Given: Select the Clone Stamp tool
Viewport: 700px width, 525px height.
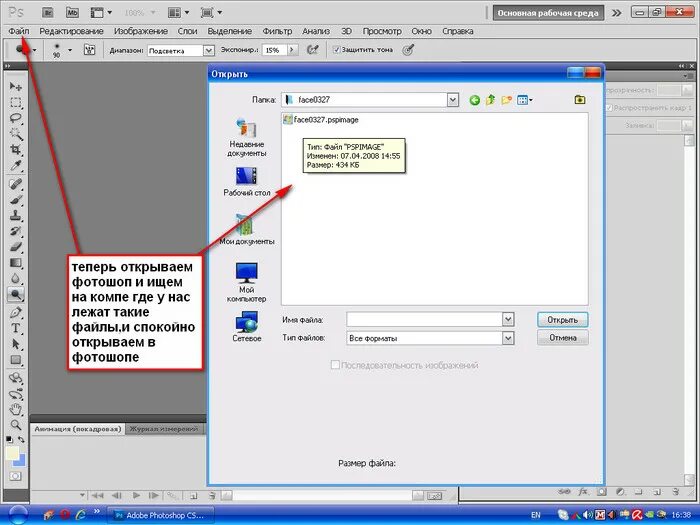Looking at the screenshot, I should coord(16,216).
